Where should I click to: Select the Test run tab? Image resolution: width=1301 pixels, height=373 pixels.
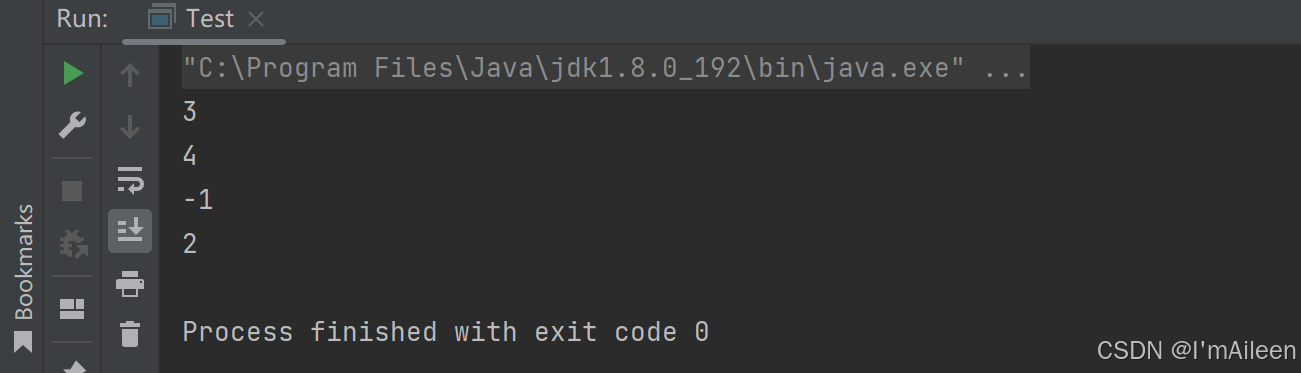click(x=195, y=19)
